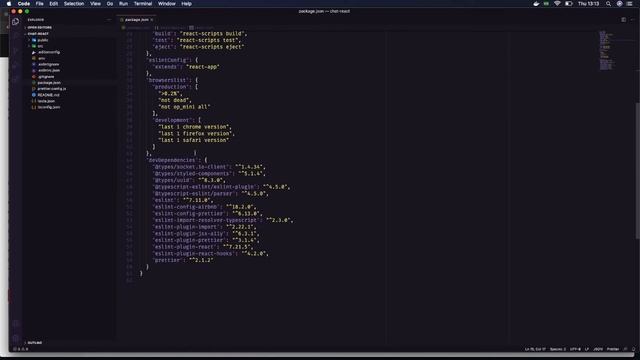Change language mode via JSON

(x=598, y=349)
